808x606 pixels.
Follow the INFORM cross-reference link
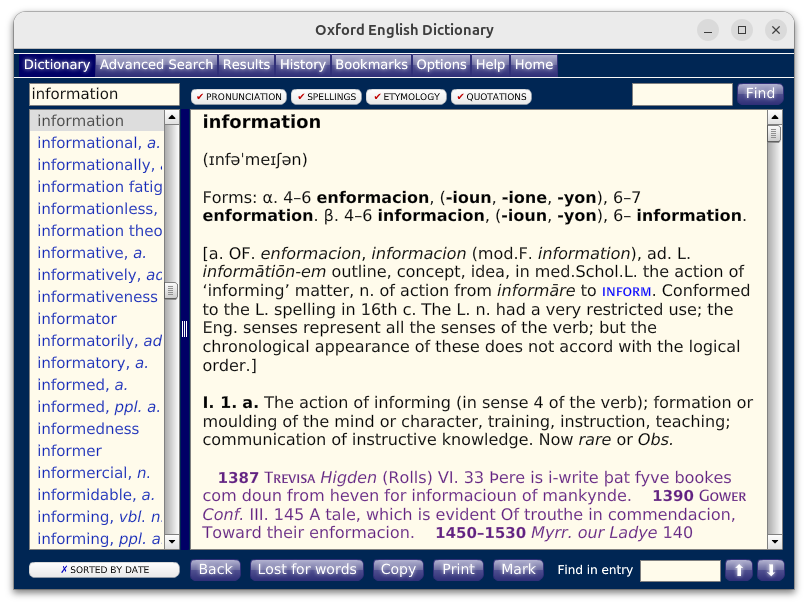click(627, 291)
